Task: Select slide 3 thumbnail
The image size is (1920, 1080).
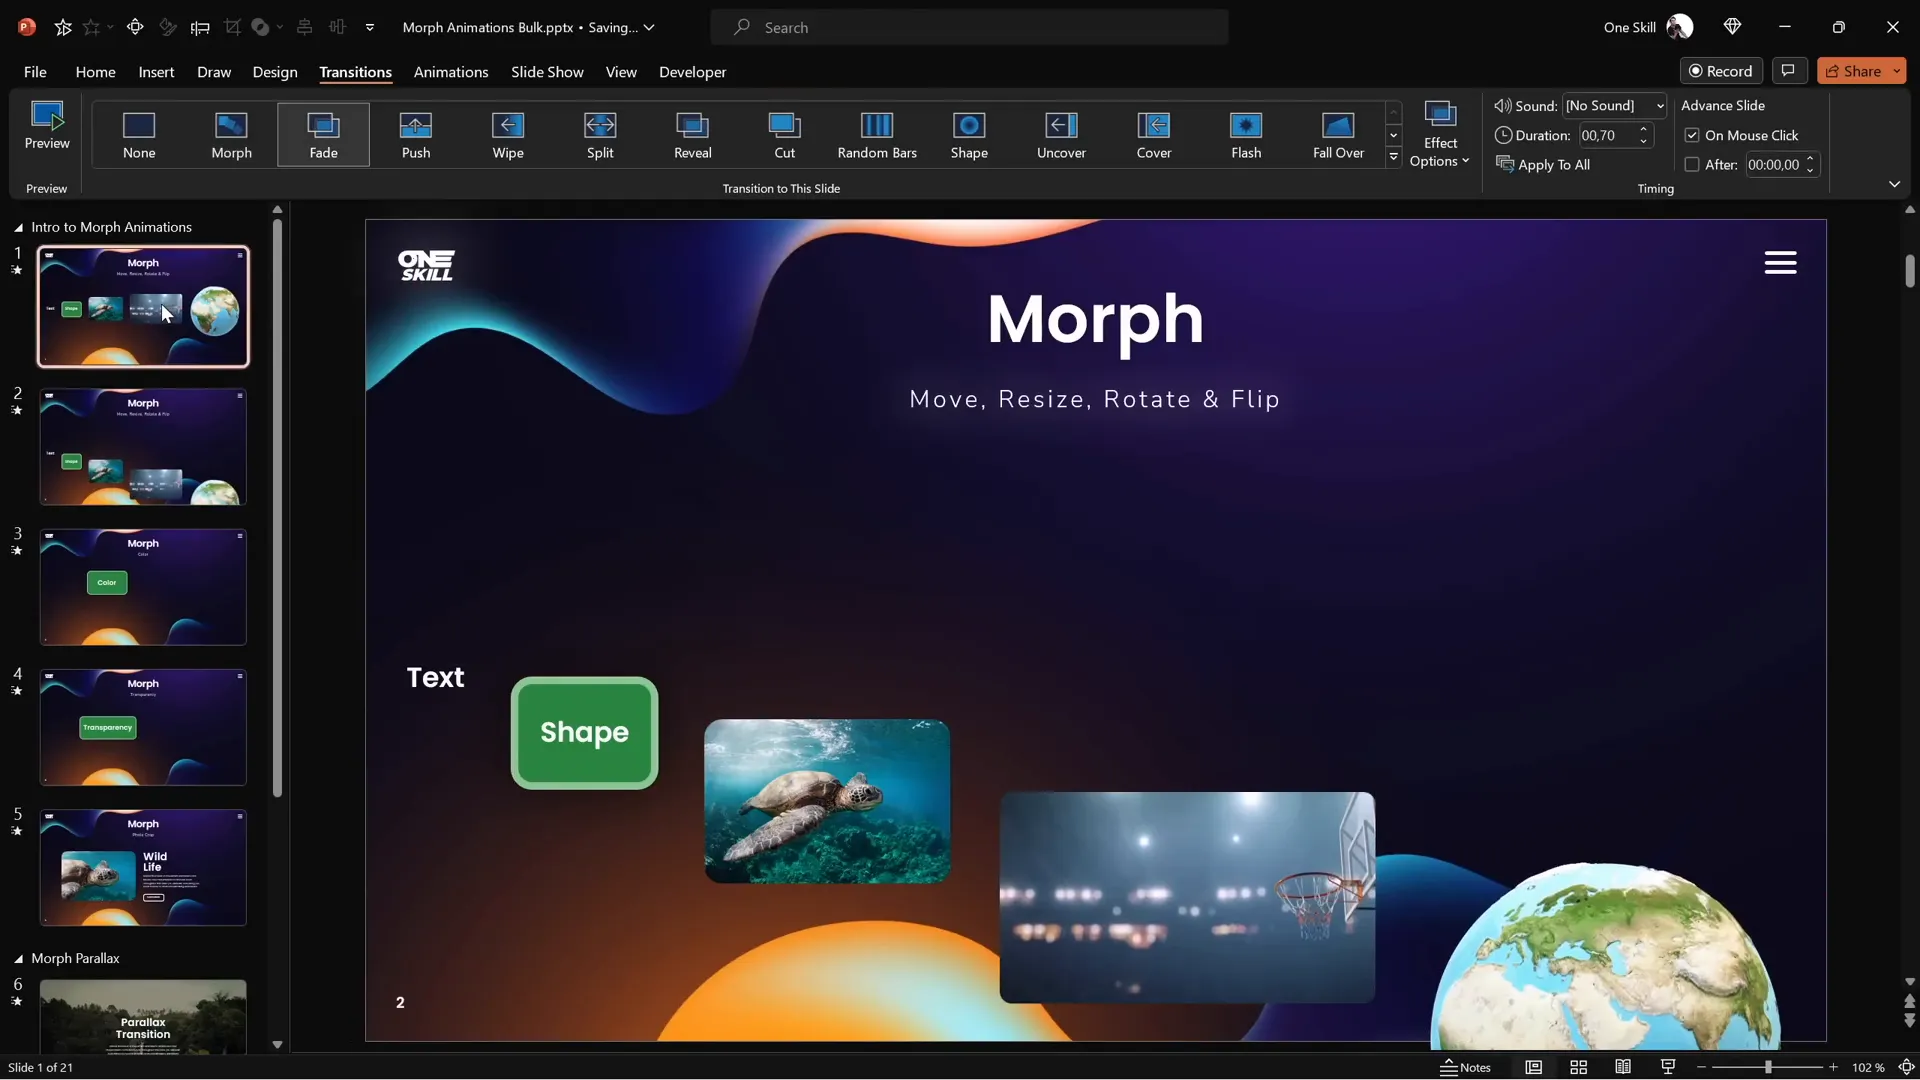Action: pos(143,587)
